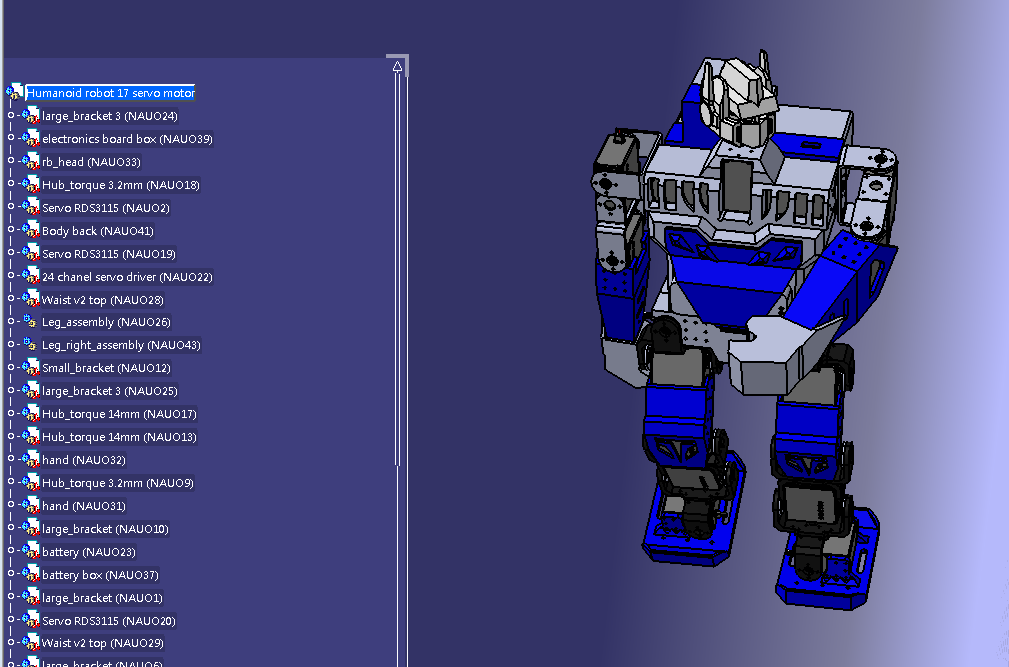This screenshot has height=667, width=1009.
Task: Select large_bracket (NAUO10) in the tree
Action: (x=105, y=529)
